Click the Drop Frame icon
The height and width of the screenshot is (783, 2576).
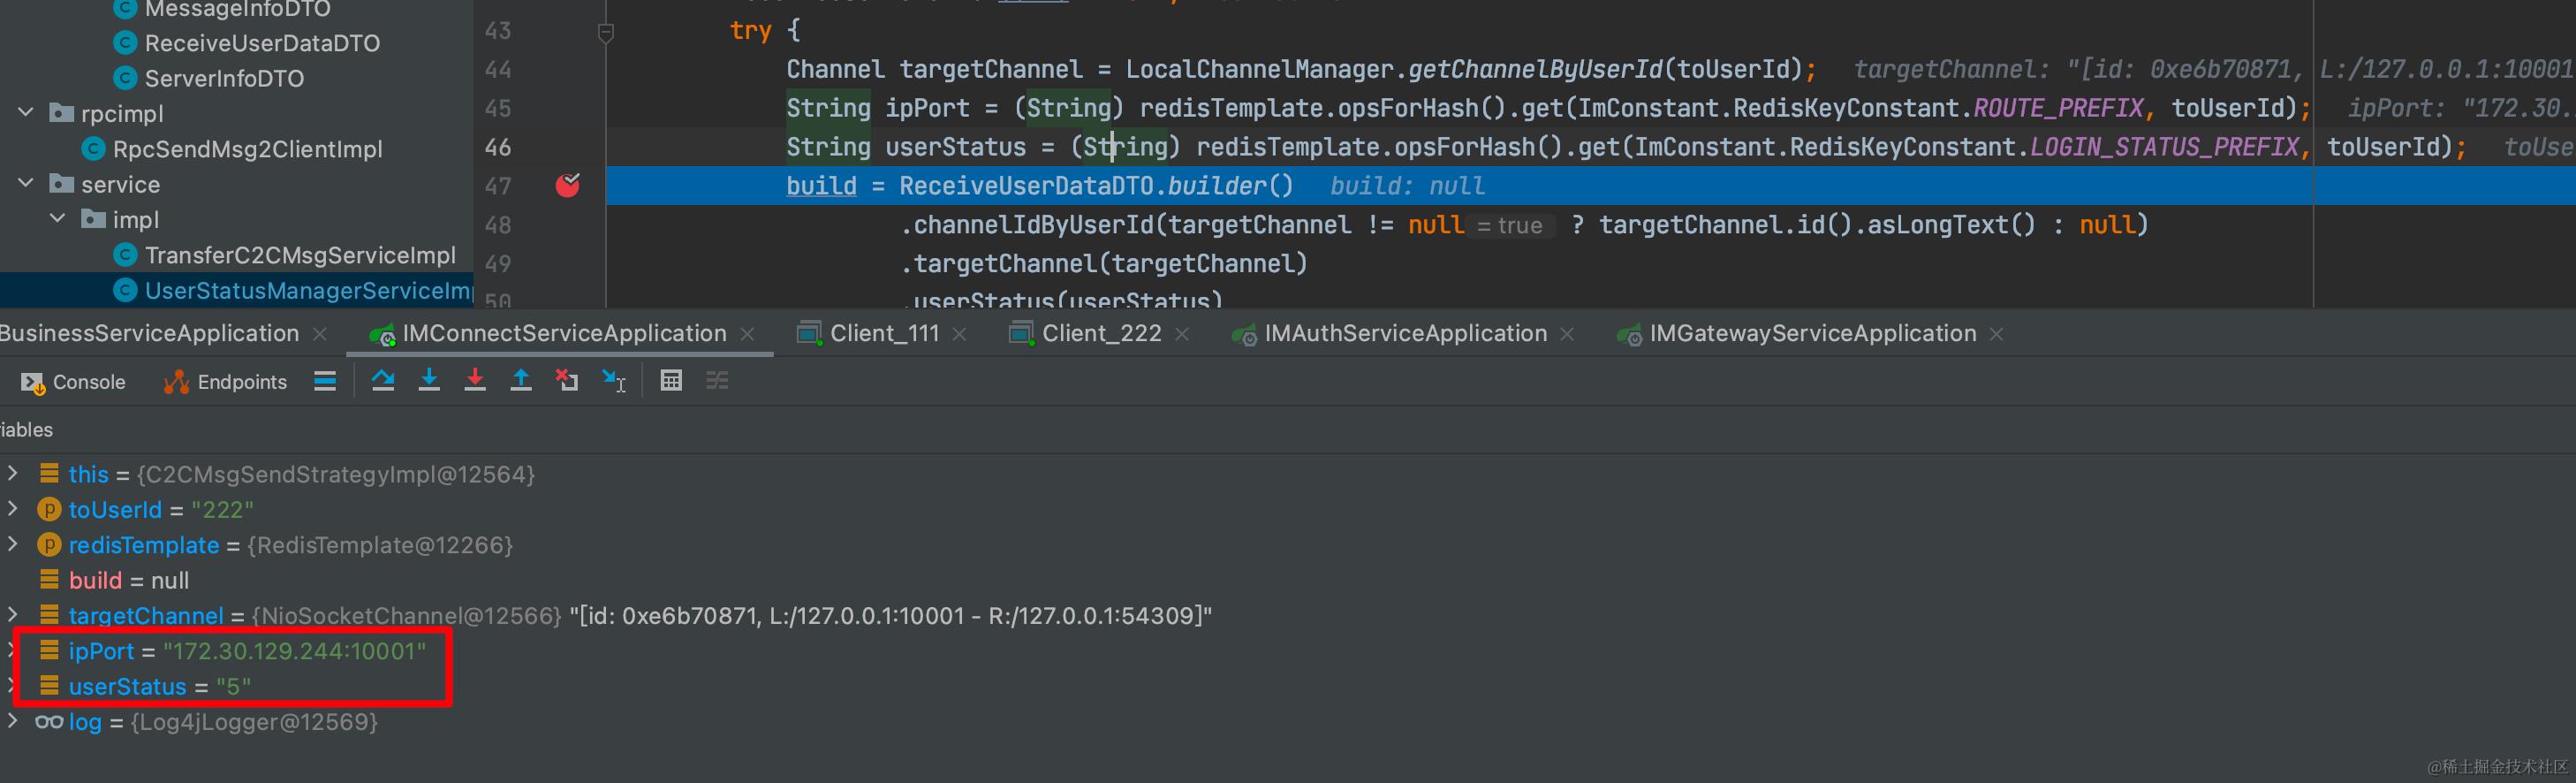pos(567,381)
